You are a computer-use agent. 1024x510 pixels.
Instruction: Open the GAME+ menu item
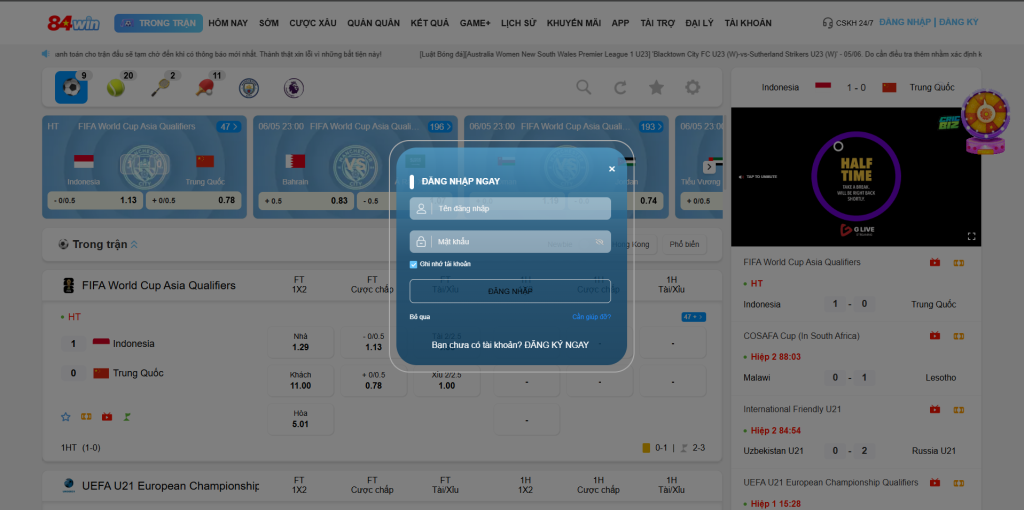pos(475,23)
